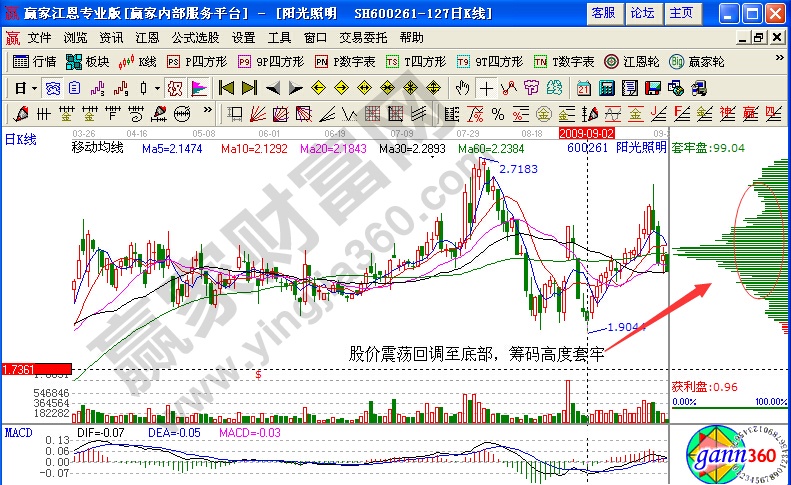The width and height of the screenshot is (791, 485).
Task: Select the hand pan tool
Action: click(463, 87)
